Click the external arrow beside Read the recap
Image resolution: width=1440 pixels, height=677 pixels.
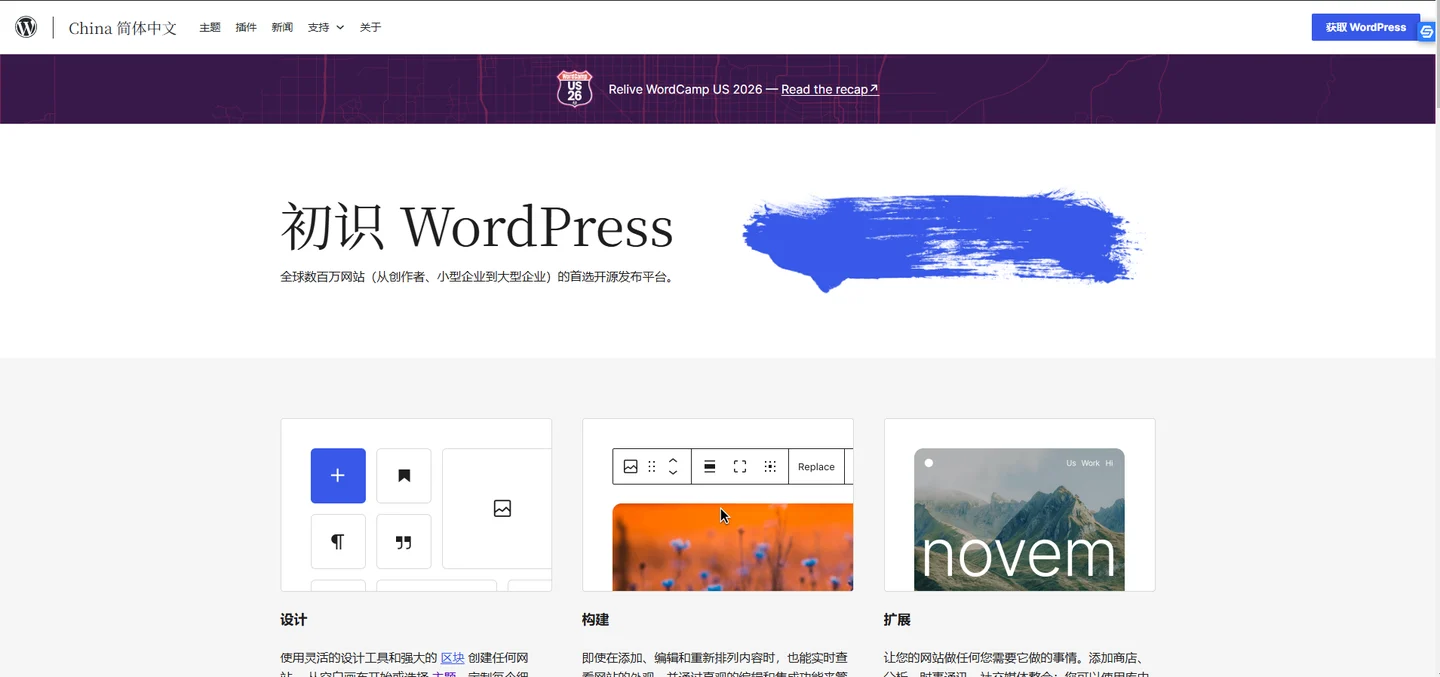pyautogui.click(x=874, y=89)
